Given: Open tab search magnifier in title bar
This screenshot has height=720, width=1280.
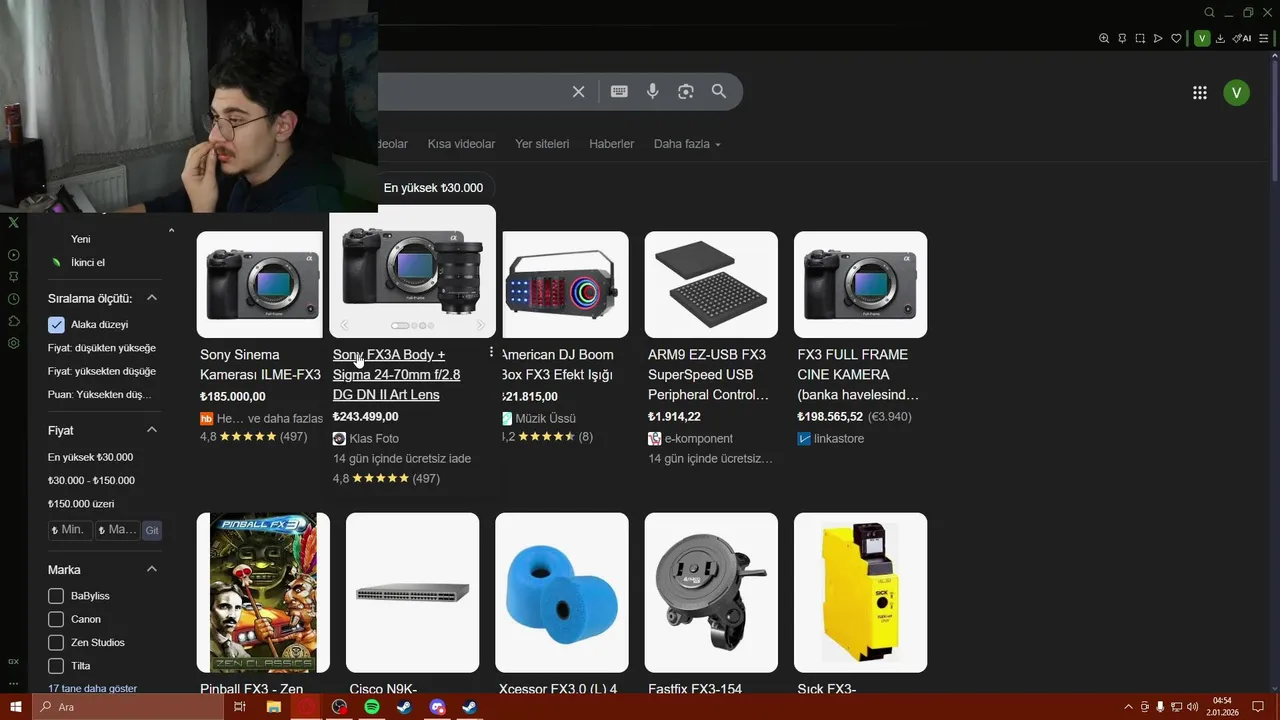Looking at the screenshot, I should [1209, 12].
